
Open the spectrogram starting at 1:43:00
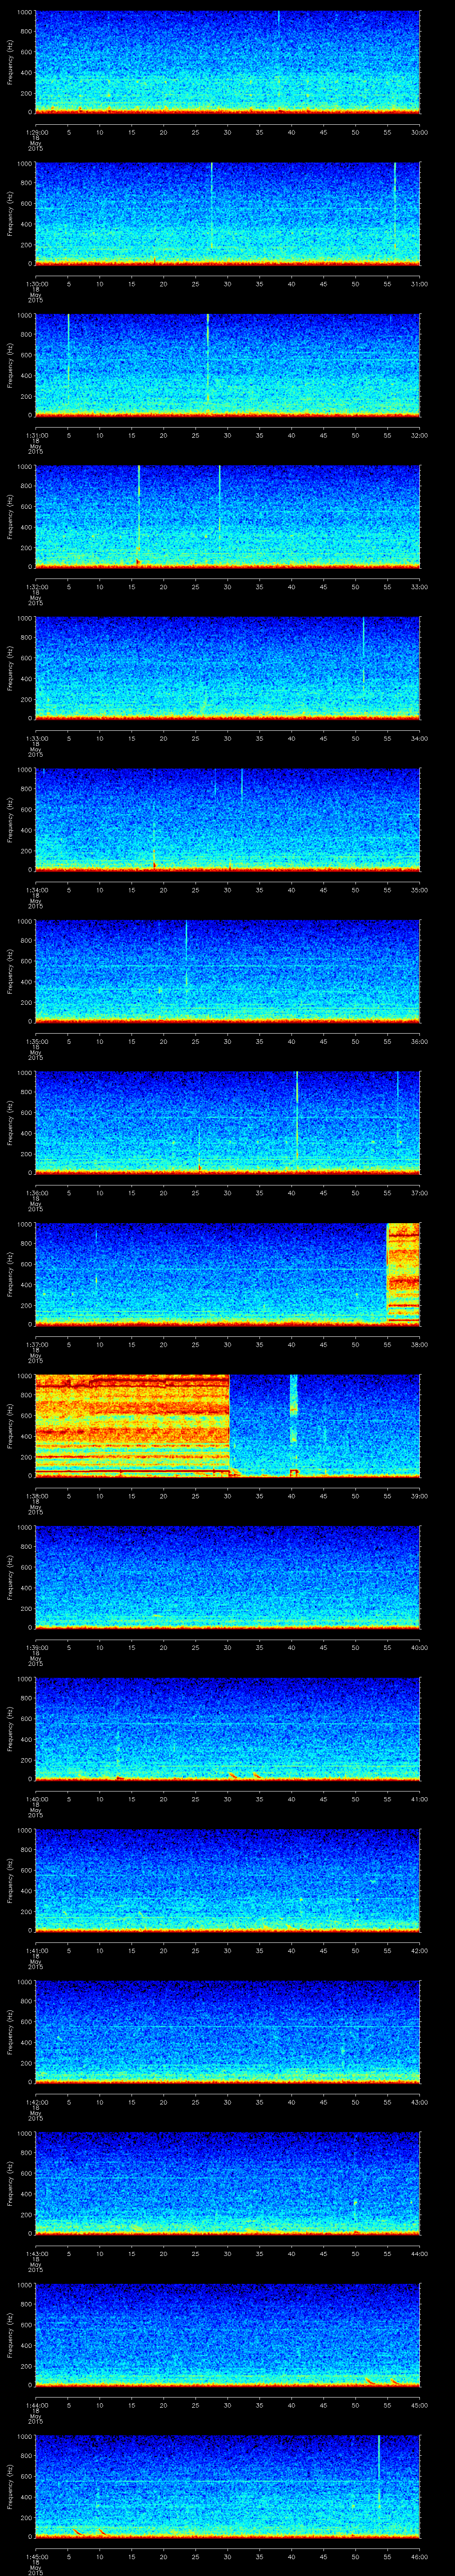pyautogui.click(x=227, y=2184)
